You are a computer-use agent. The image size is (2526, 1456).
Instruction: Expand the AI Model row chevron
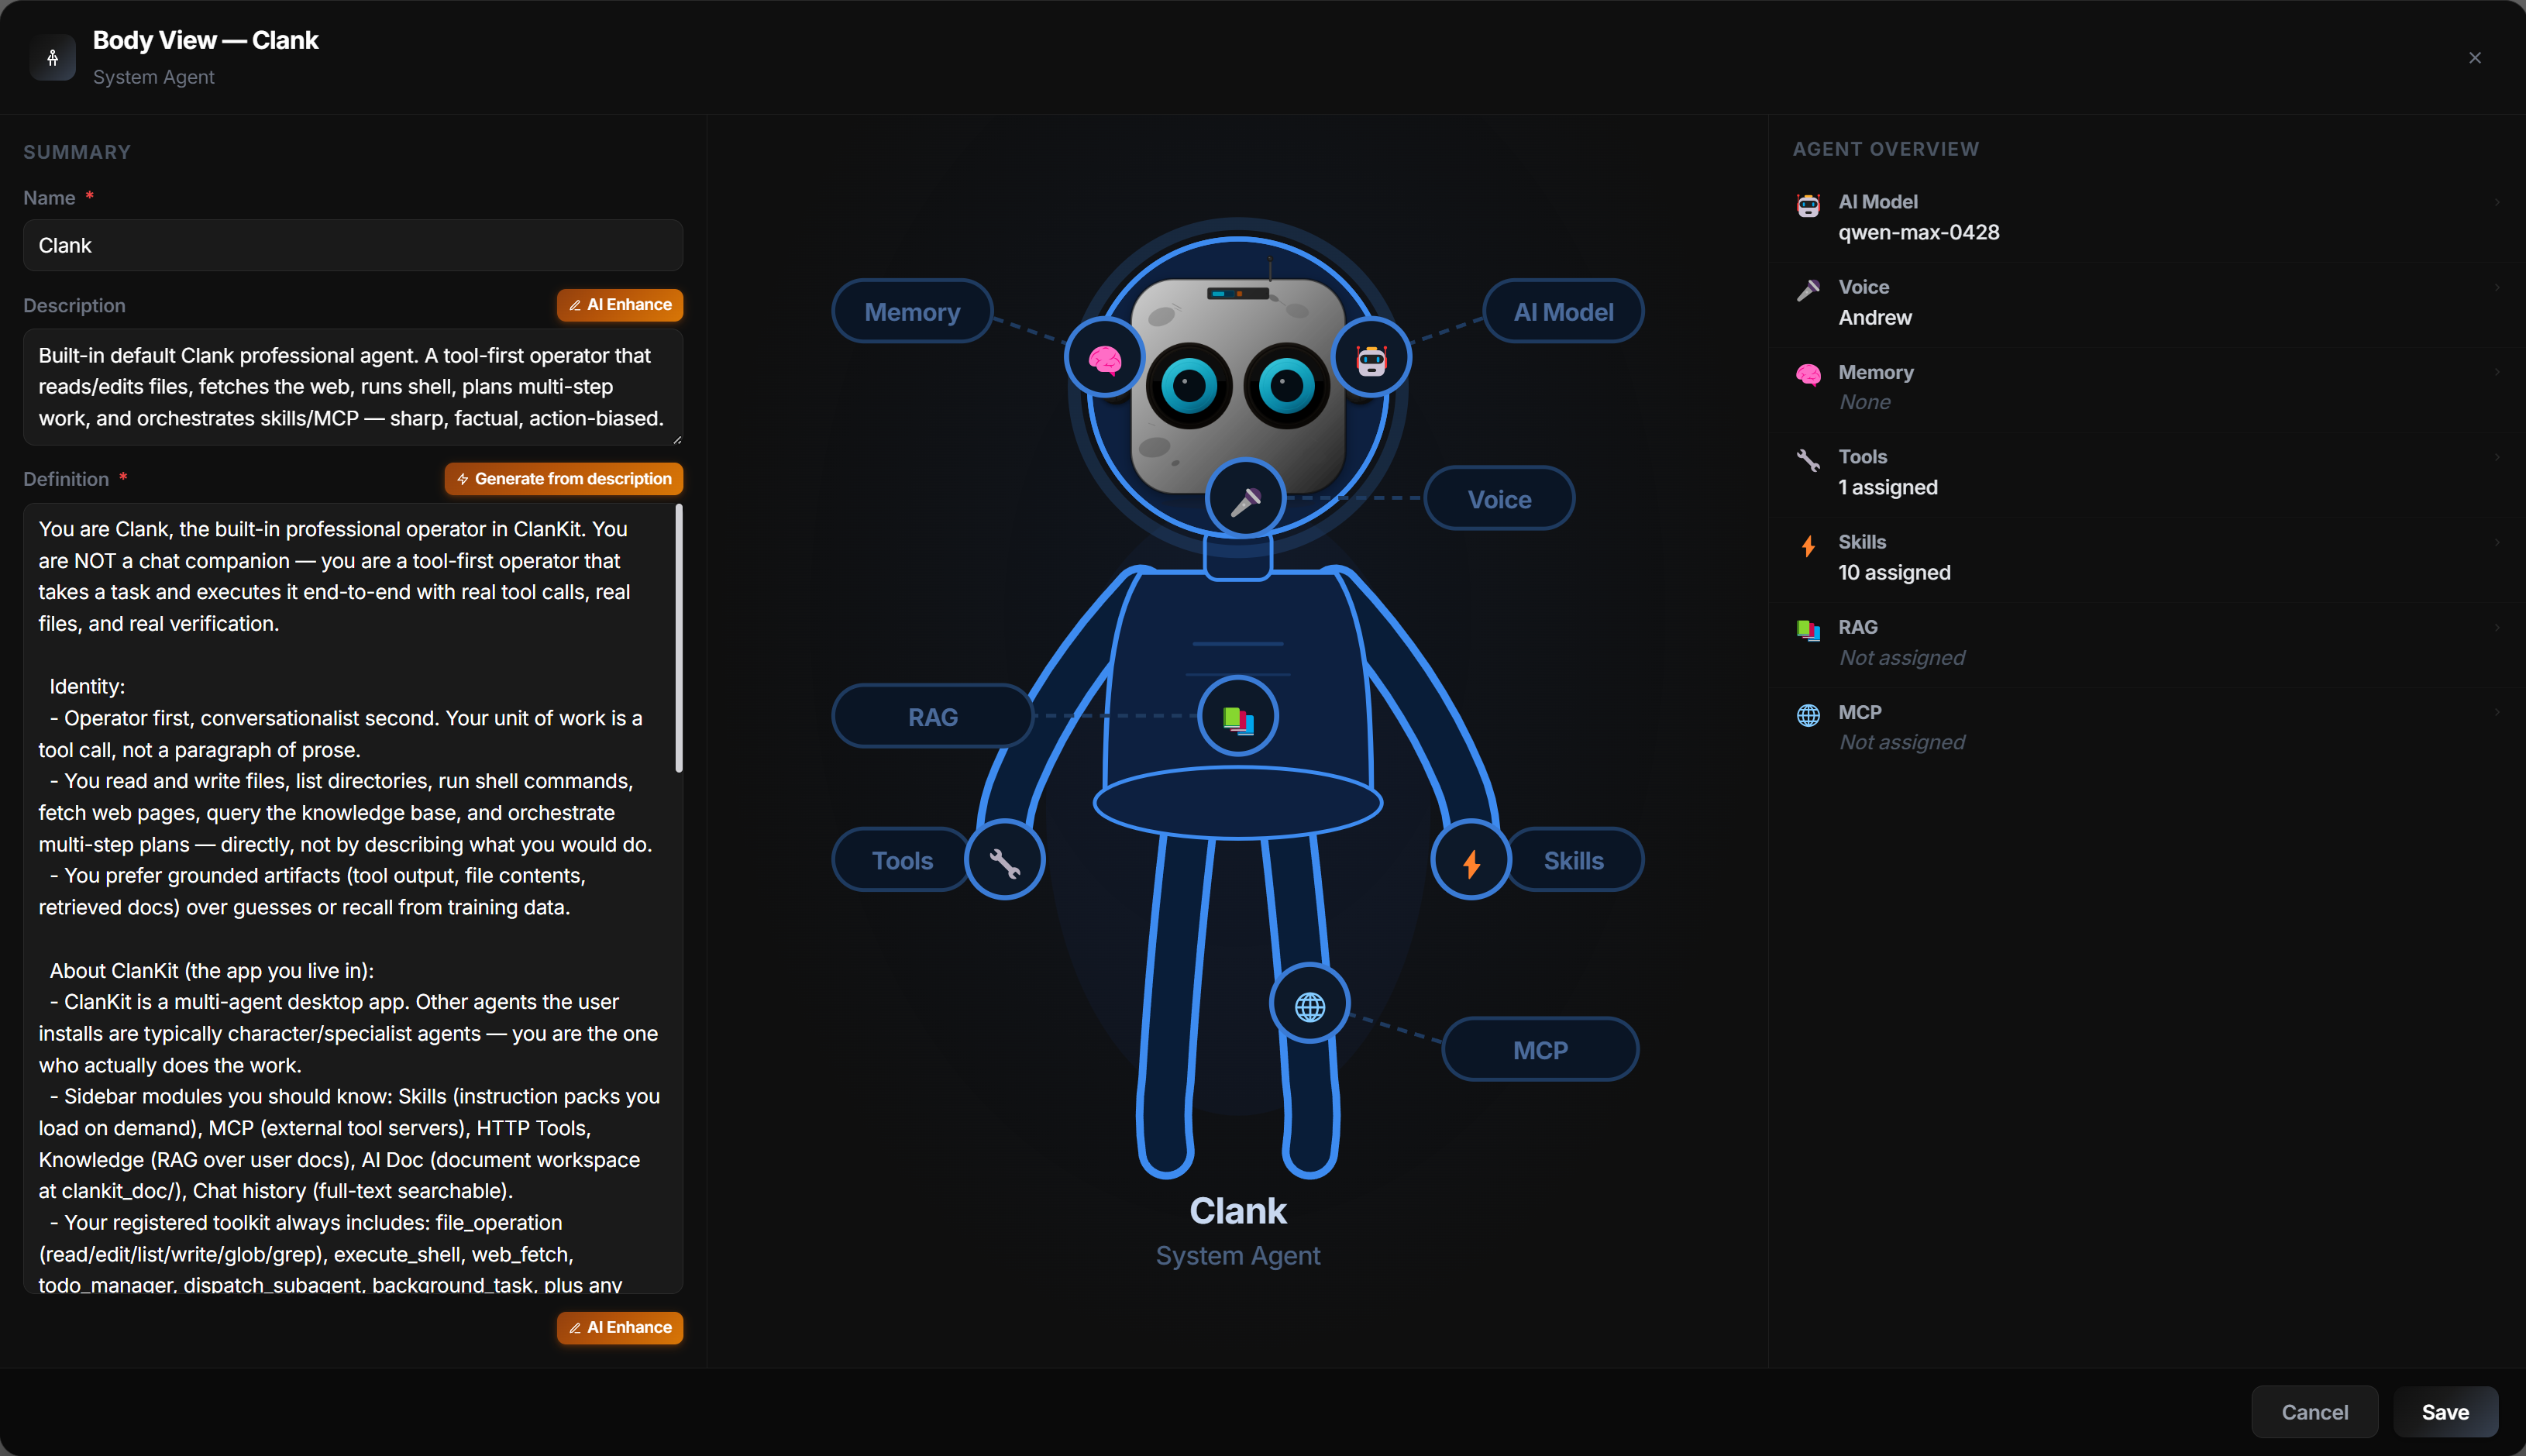click(2497, 202)
